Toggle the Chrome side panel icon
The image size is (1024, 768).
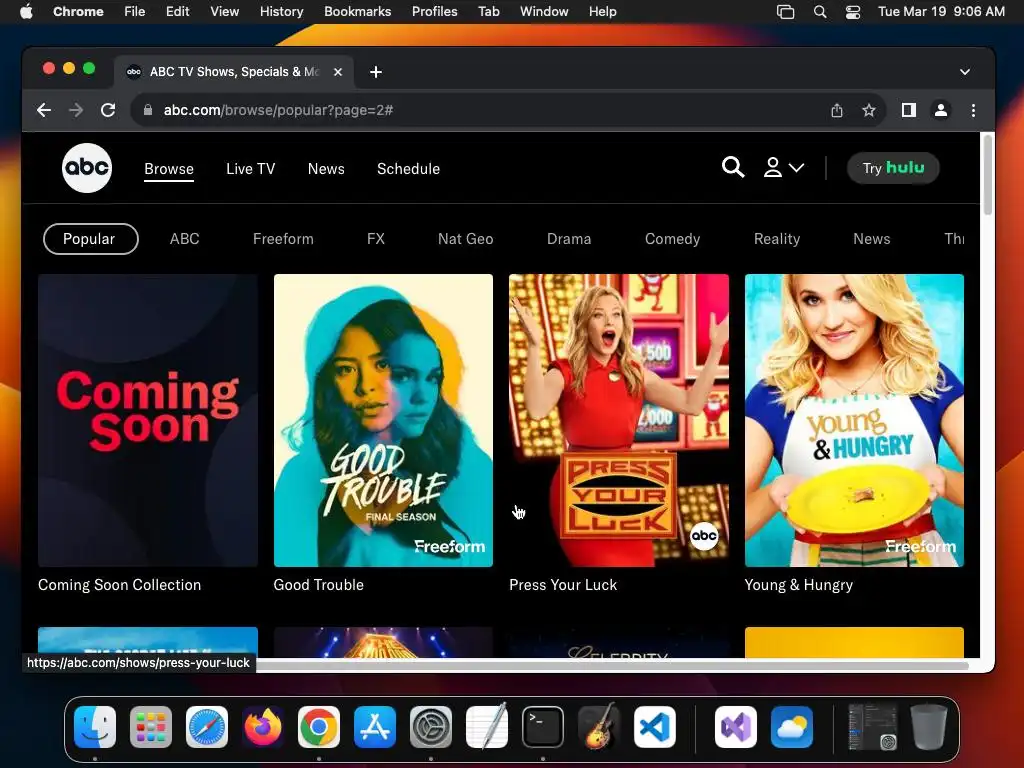click(908, 110)
